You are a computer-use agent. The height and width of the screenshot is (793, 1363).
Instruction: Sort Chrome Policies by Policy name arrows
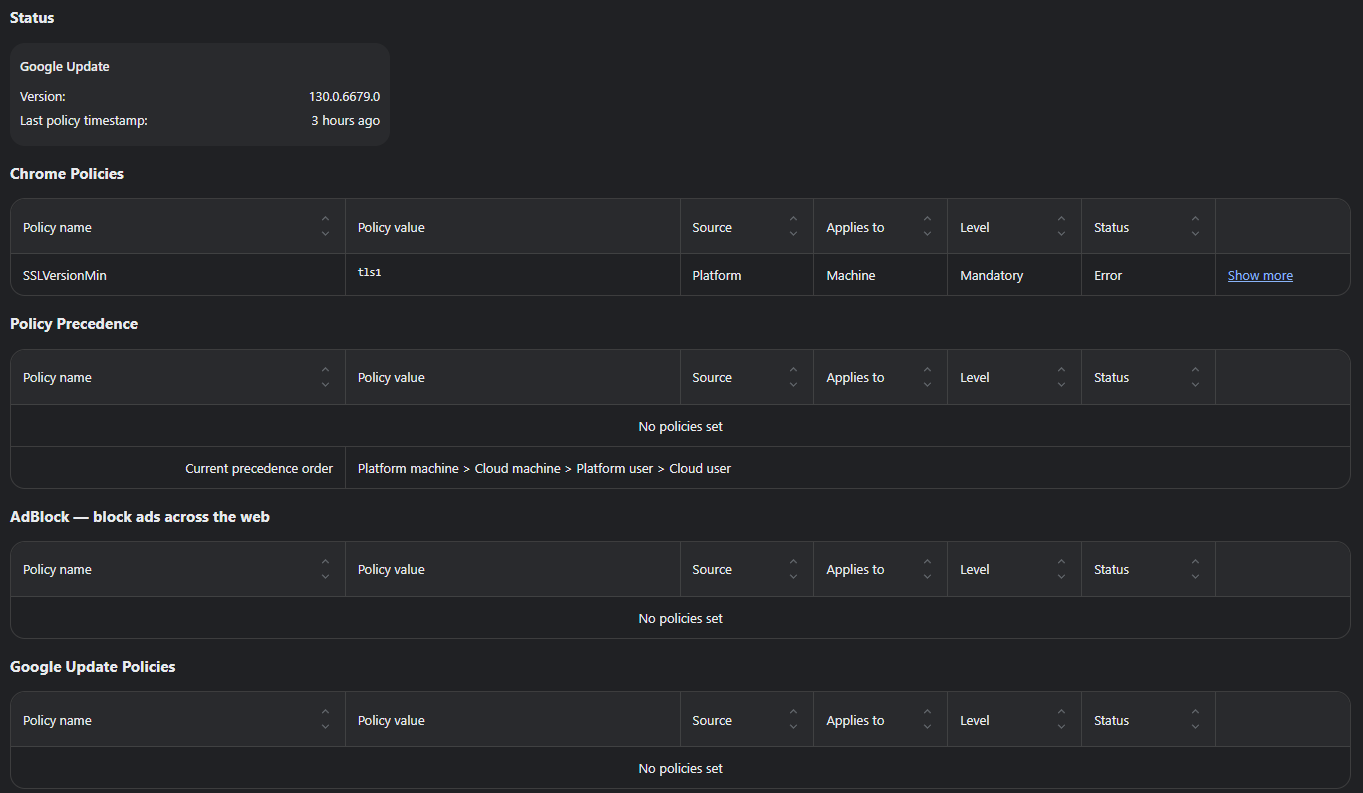point(325,227)
